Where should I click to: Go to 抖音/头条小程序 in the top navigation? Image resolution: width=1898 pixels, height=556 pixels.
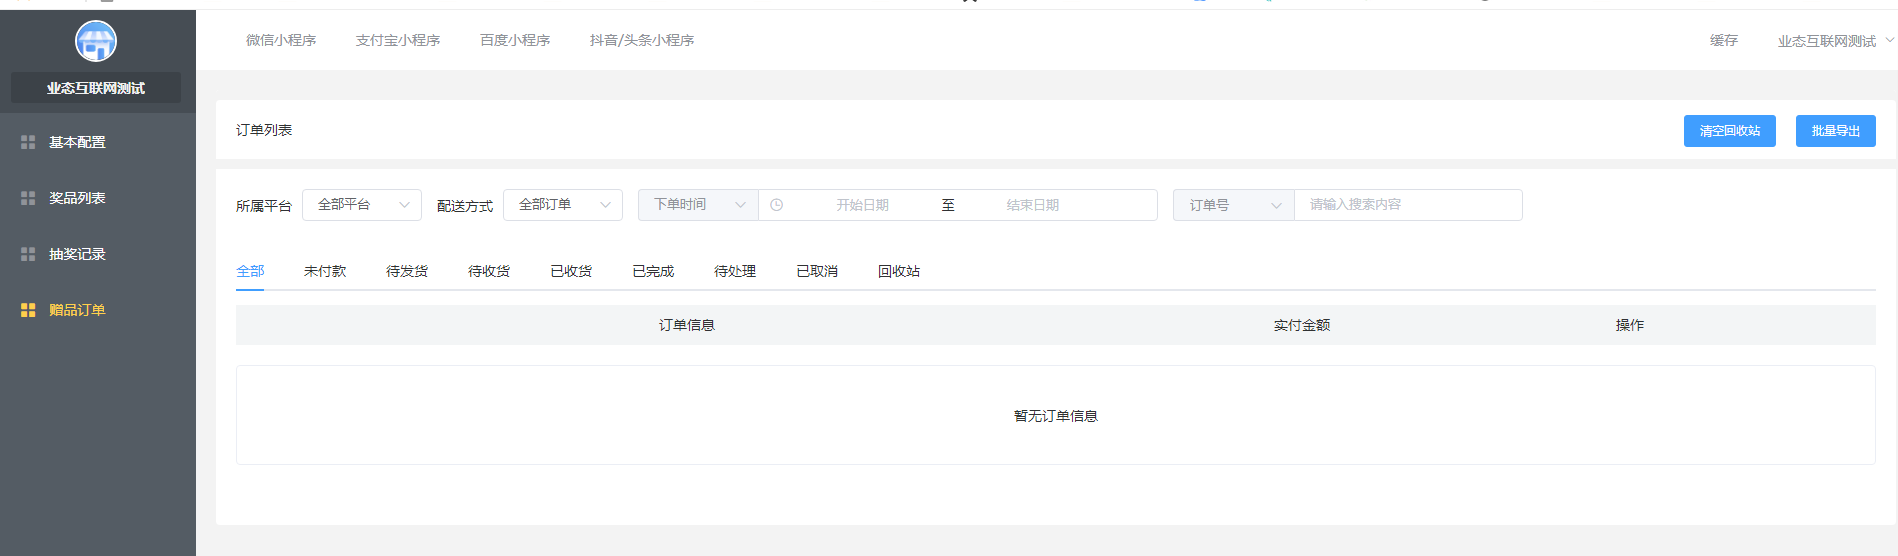(642, 40)
